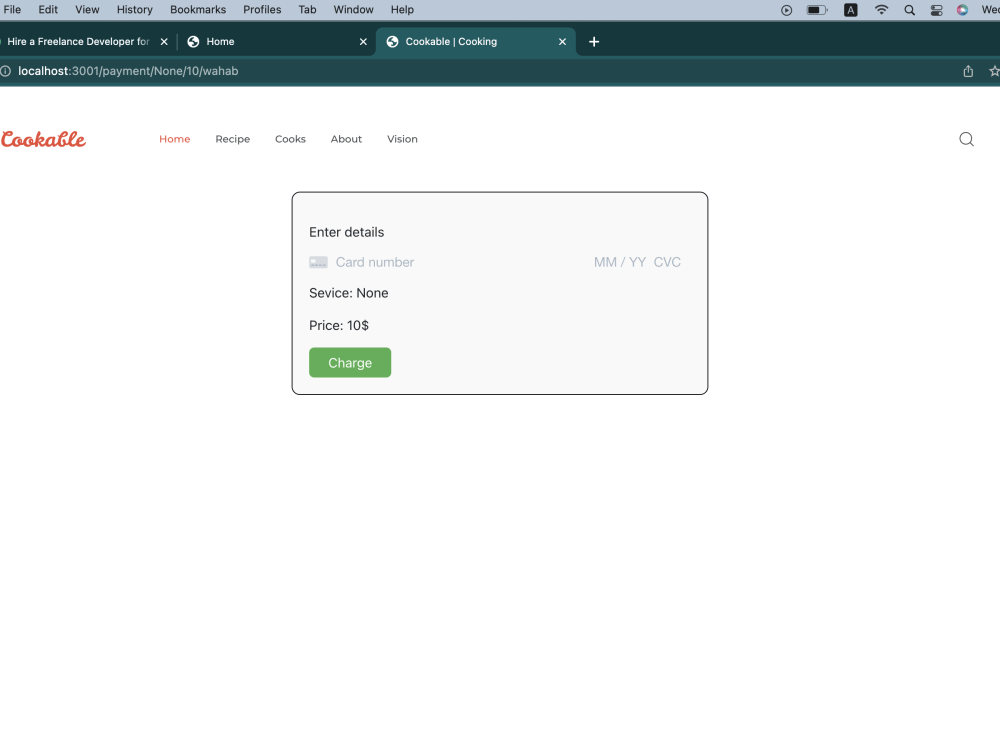Visit the About nav link
This screenshot has height=750, width=1000.
[346, 139]
